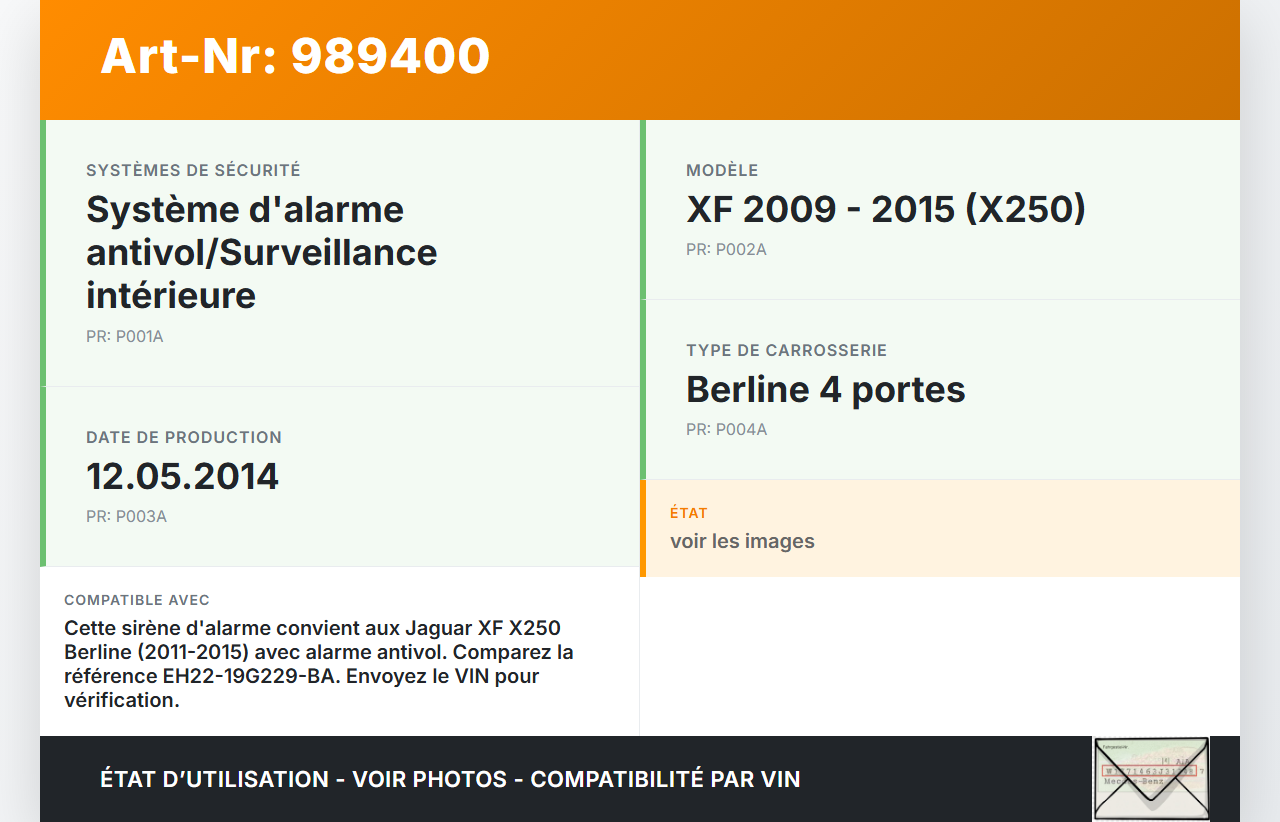This screenshot has width=1280, height=822.
Task: Click the TYPE DE CARROSSERIE label
Action: (786, 351)
